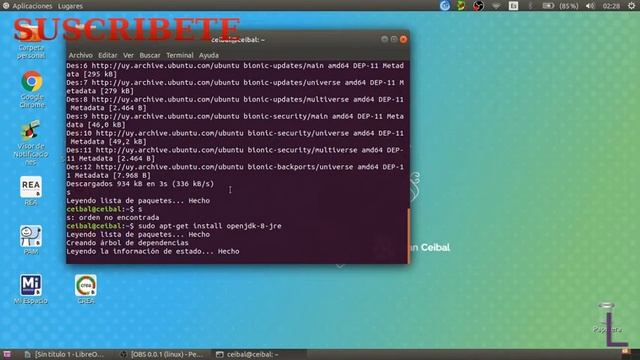Open the terminal Editar menu
Screen dimensions: 640x360
[x=108, y=55]
